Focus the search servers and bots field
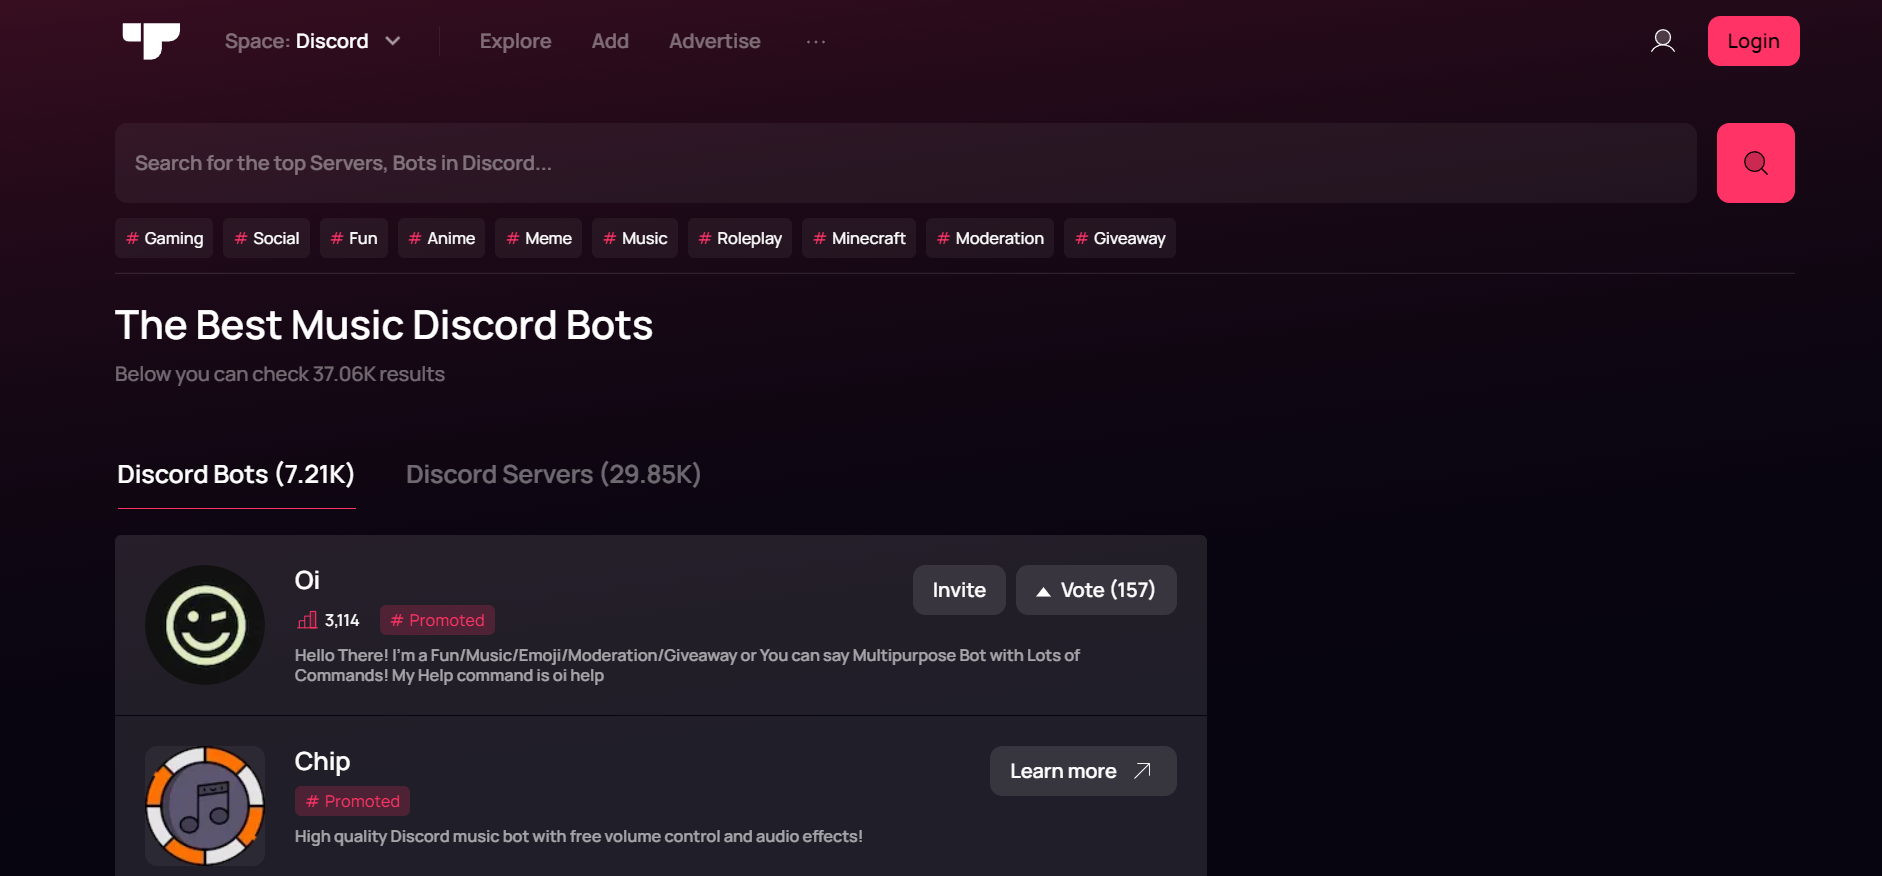This screenshot has height=876, width=1882. click(906, 163)
